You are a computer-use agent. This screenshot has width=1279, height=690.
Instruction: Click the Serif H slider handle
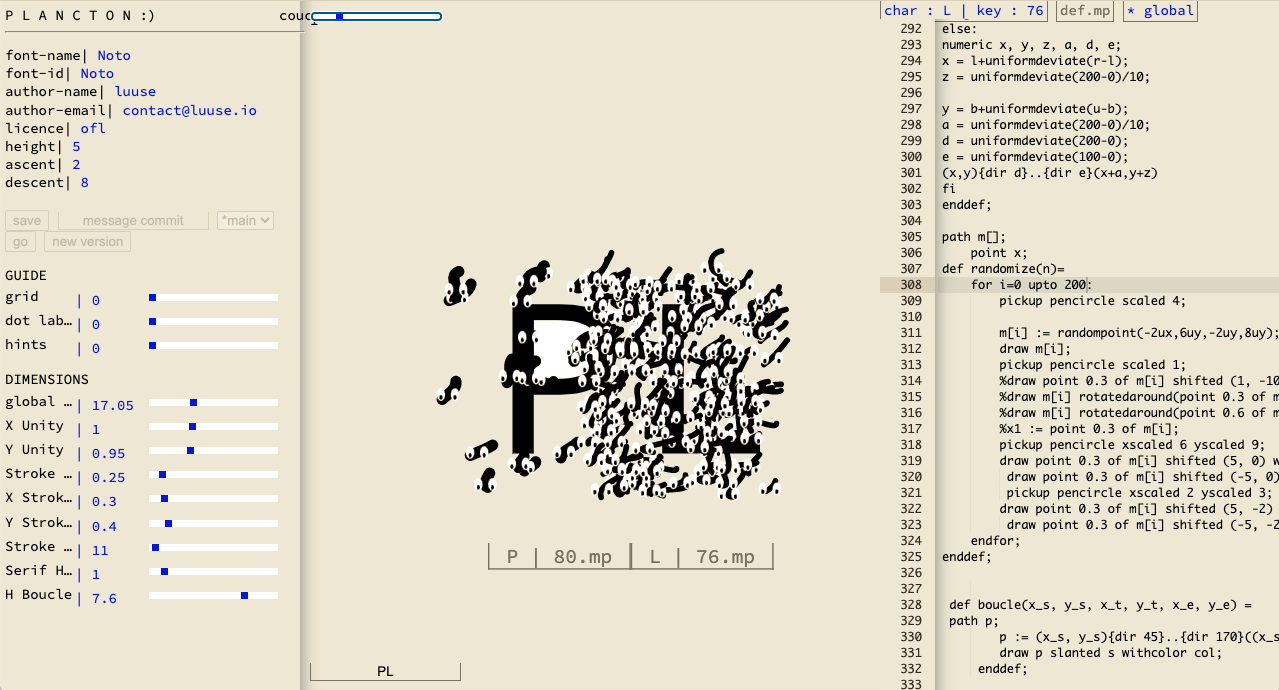(164, 571)
